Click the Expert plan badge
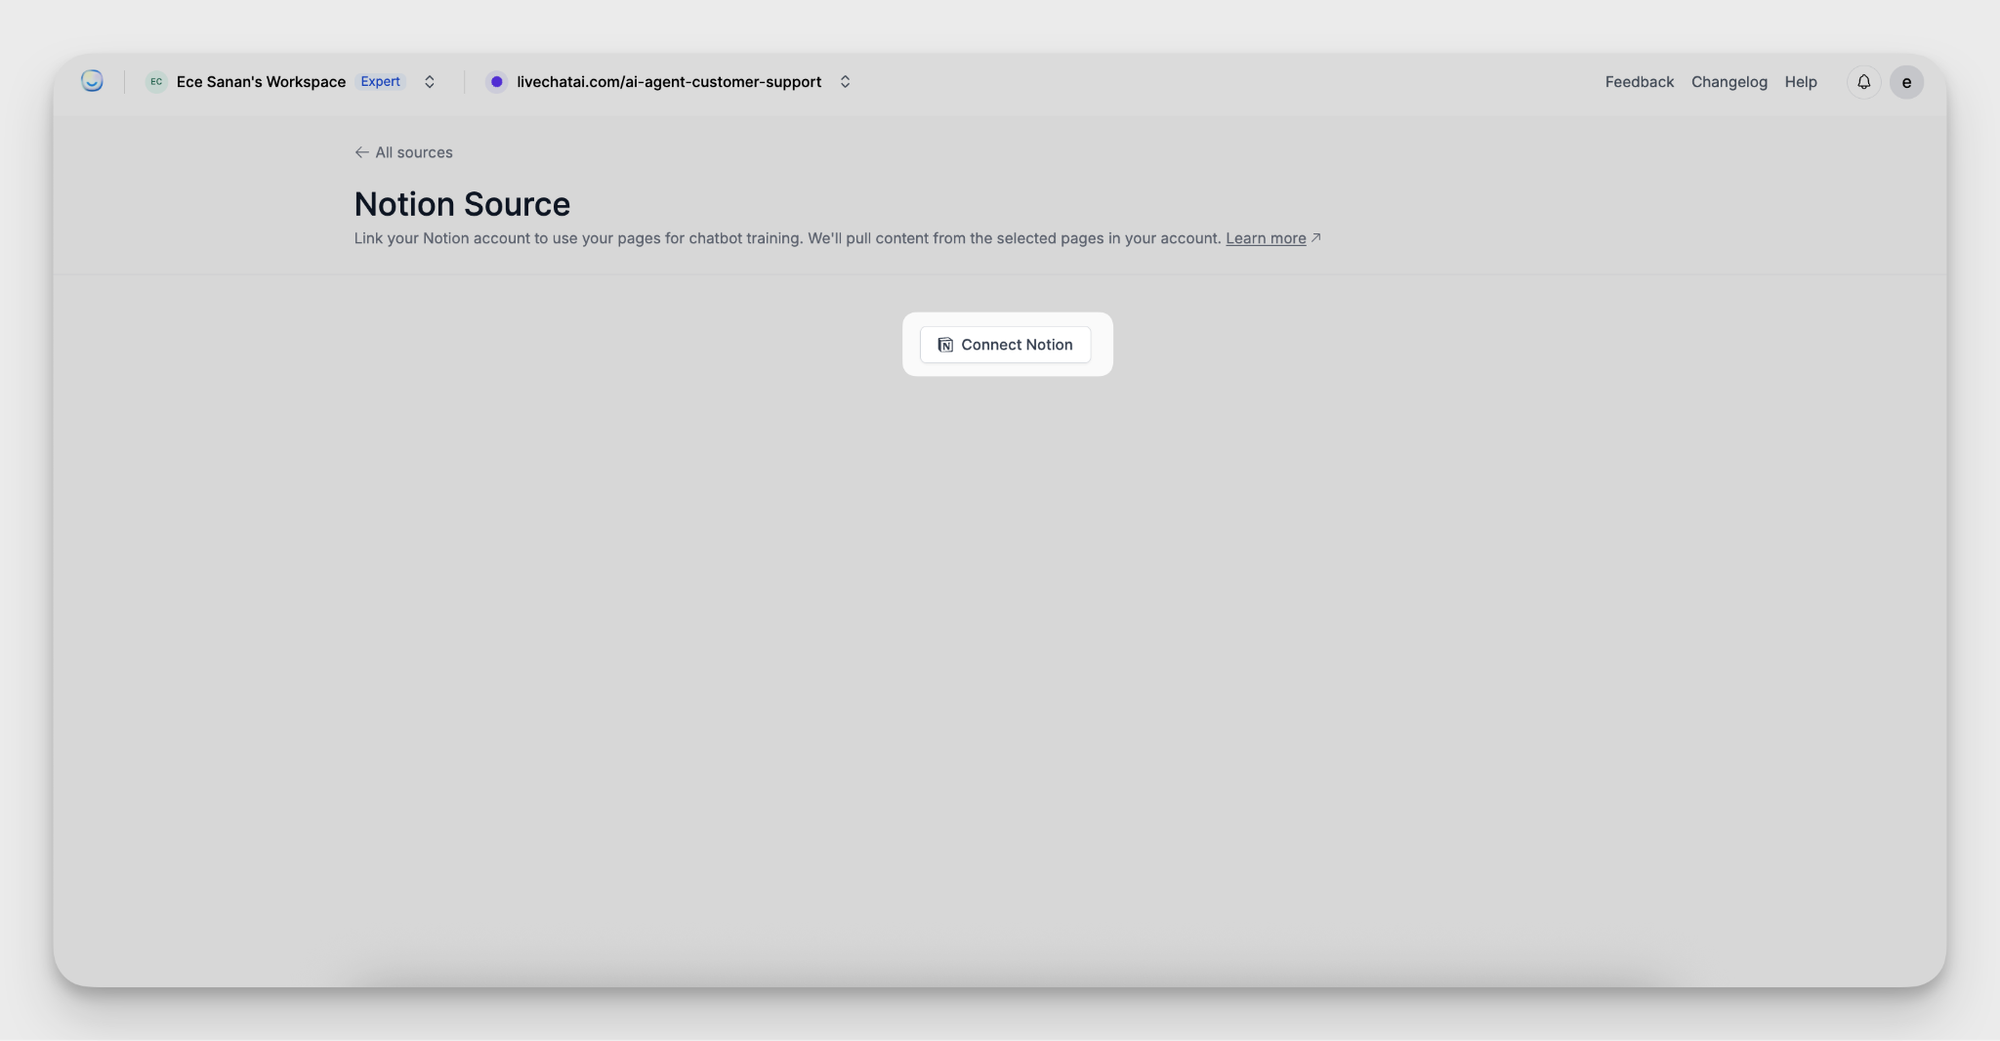Image resolution: width=2000 pixels, height=1041 pixels. 380,82
